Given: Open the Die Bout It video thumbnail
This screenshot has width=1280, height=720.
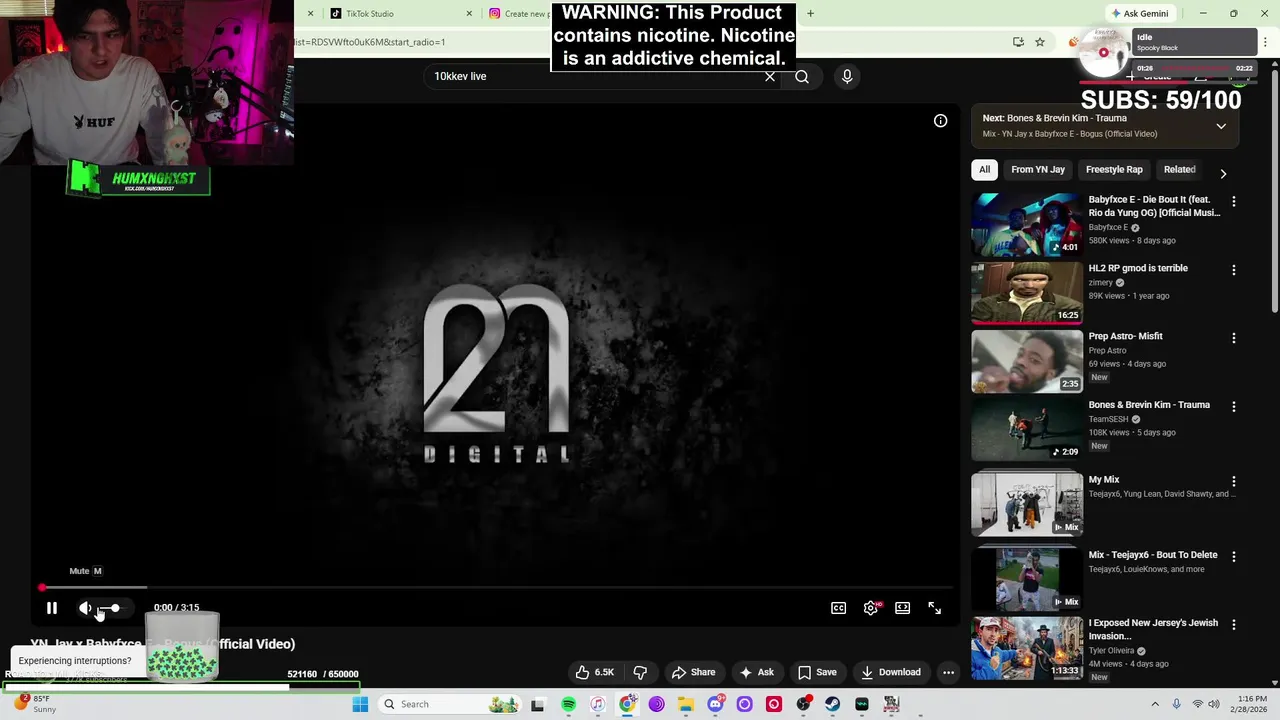Looking at the screenshot, I should pyautogui.click(x=1027, y=224).
